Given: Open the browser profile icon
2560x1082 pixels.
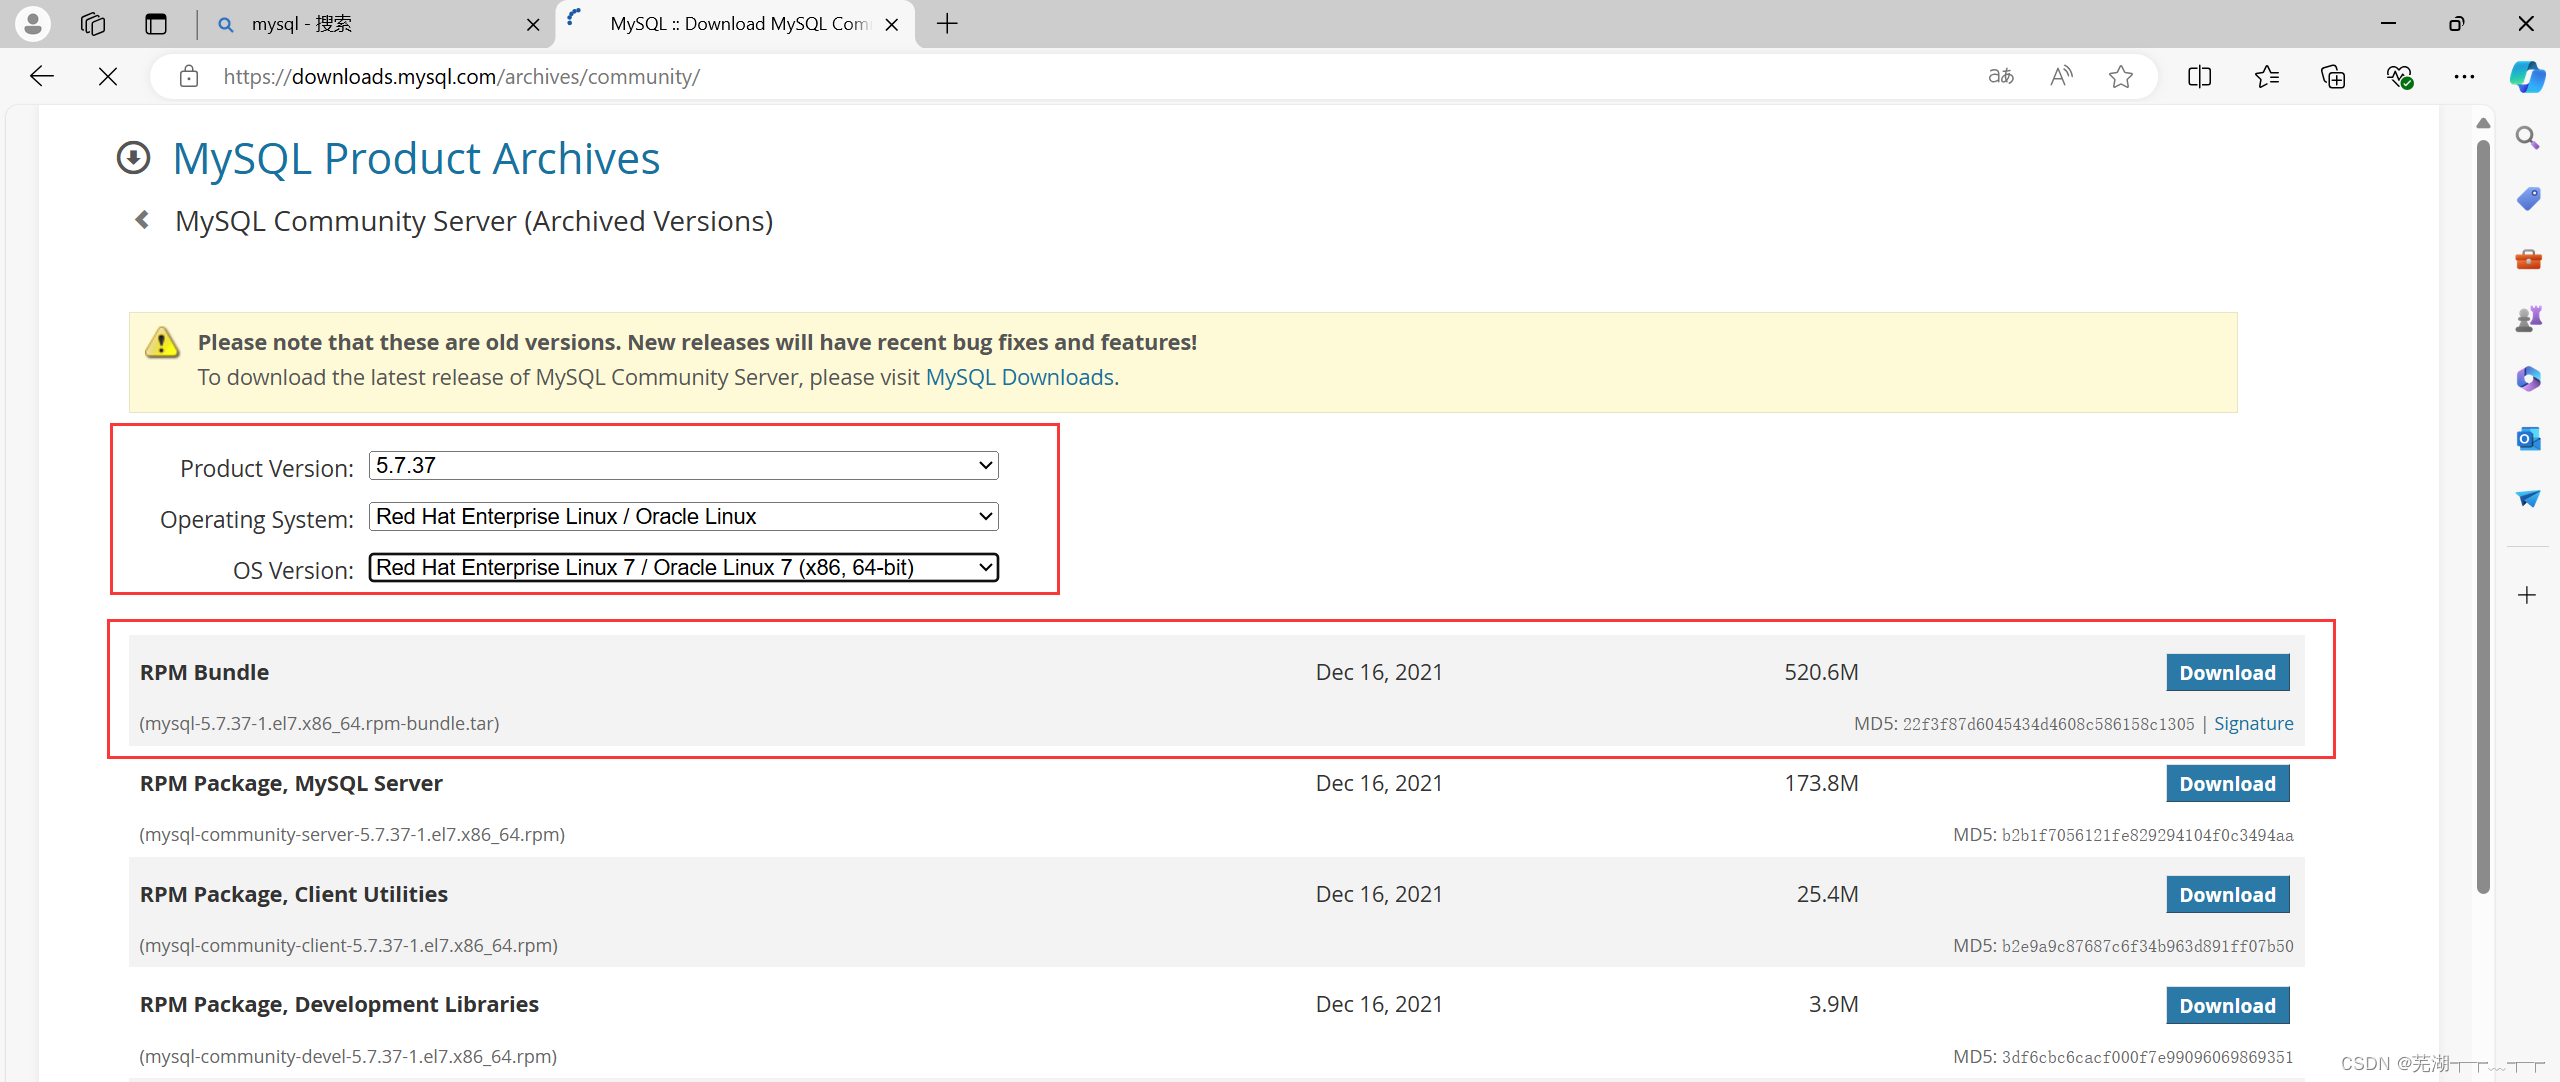Looking at the screenshot, I should pos(33,23).
